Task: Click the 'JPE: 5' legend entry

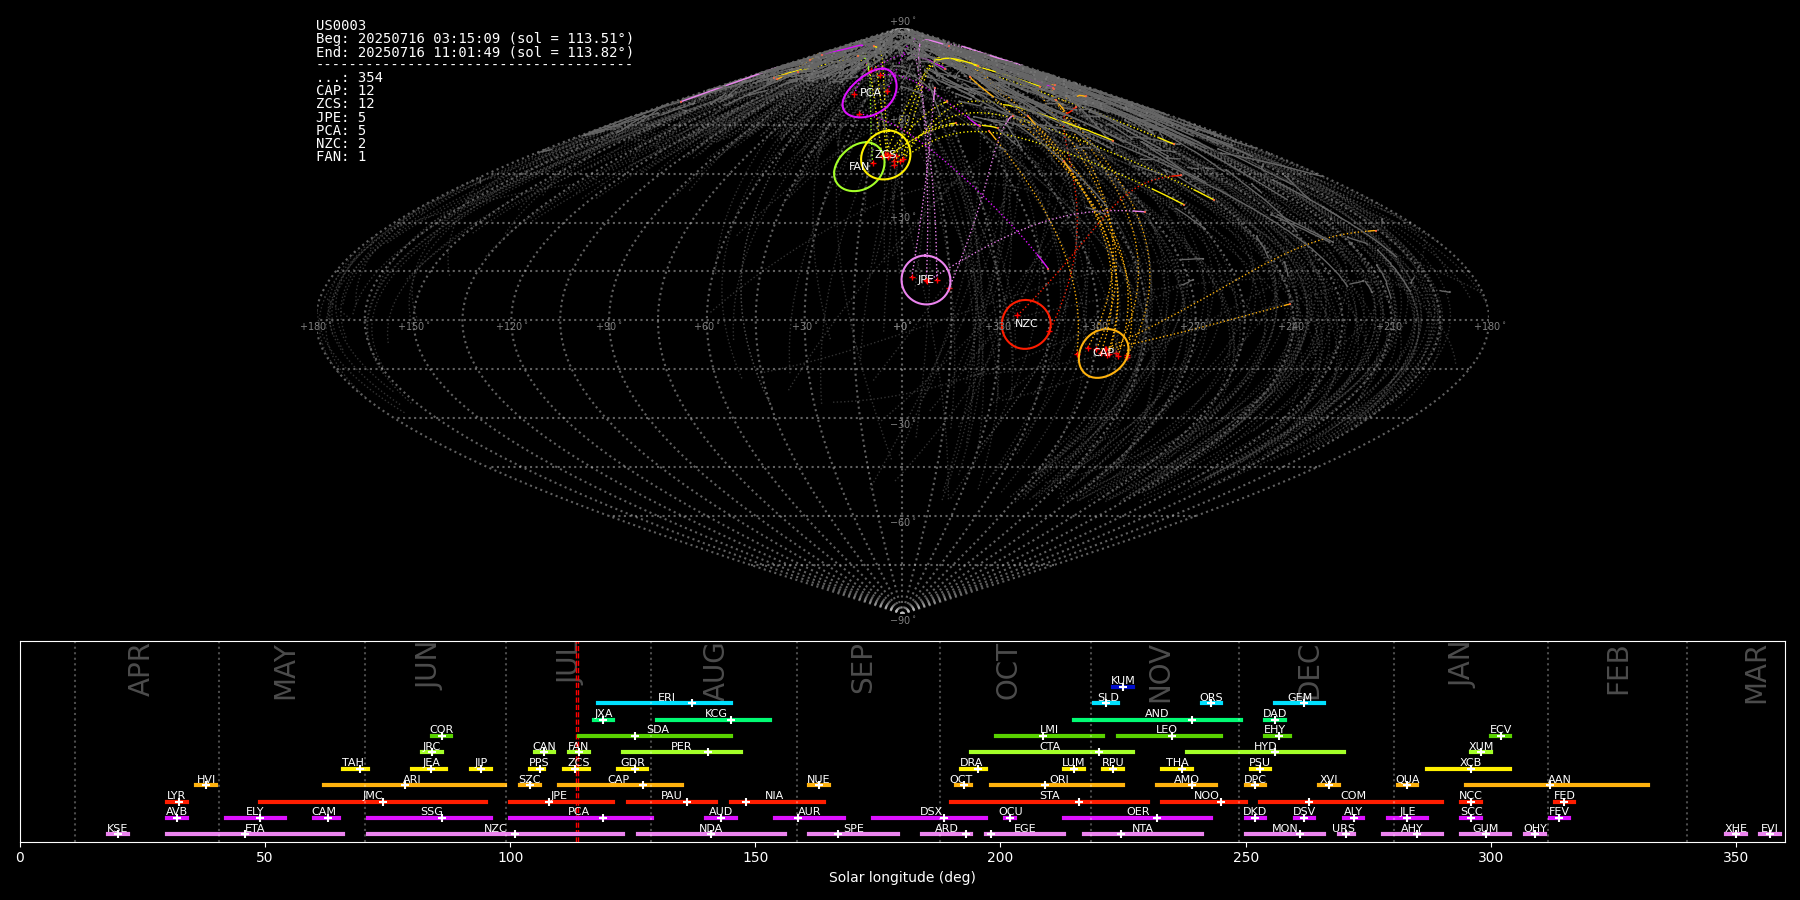Action: pos(341,117)
